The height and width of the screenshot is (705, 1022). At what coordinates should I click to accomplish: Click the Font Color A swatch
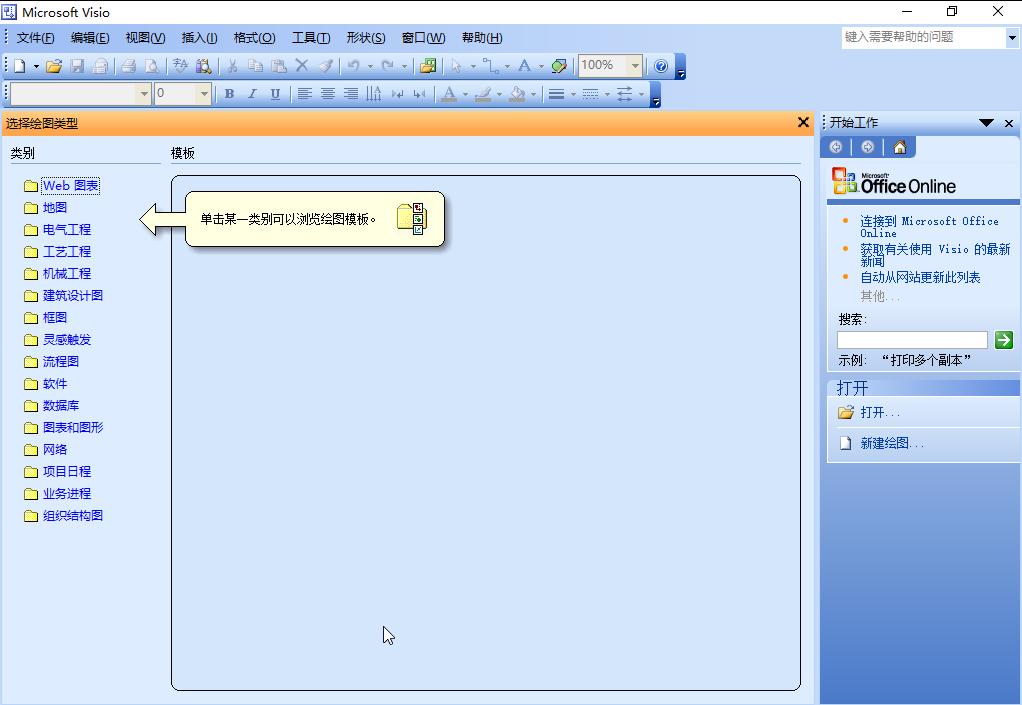[449, 94]
